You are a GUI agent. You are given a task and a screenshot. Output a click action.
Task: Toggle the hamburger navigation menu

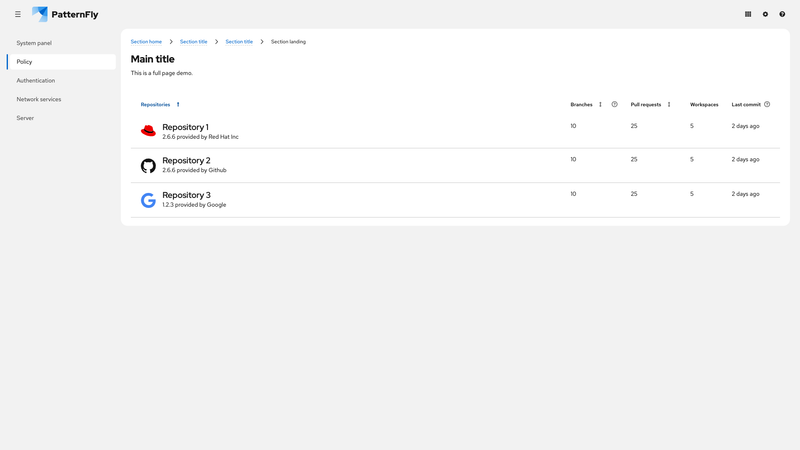click(18, 14)
